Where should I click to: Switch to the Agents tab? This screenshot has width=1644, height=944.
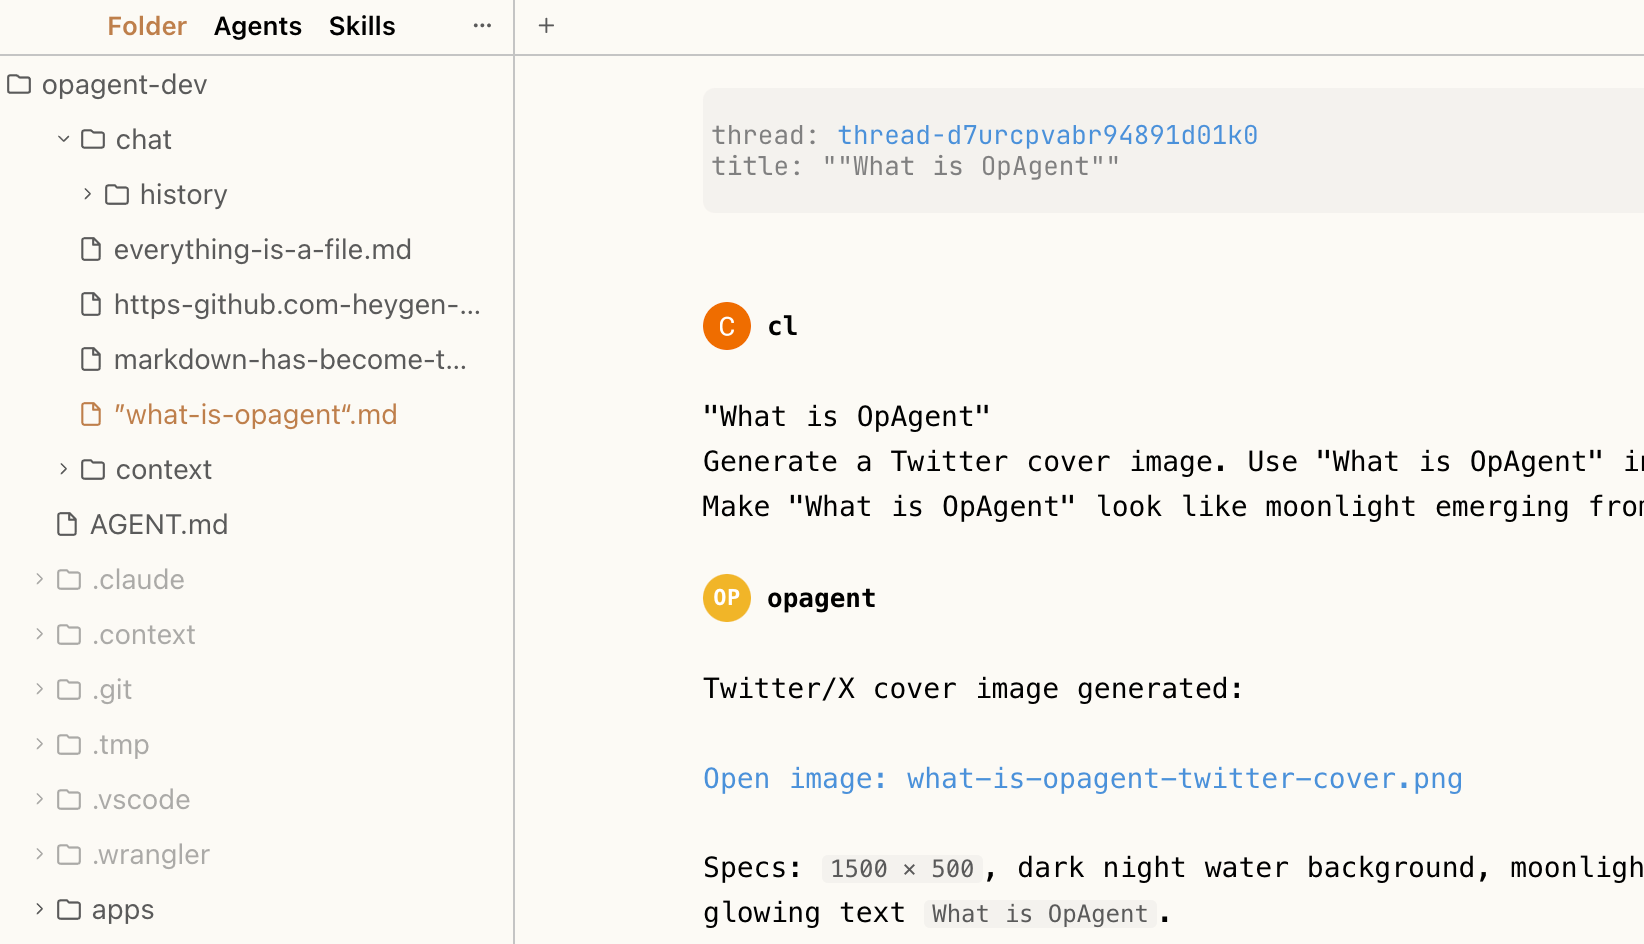tap(258, 26)
